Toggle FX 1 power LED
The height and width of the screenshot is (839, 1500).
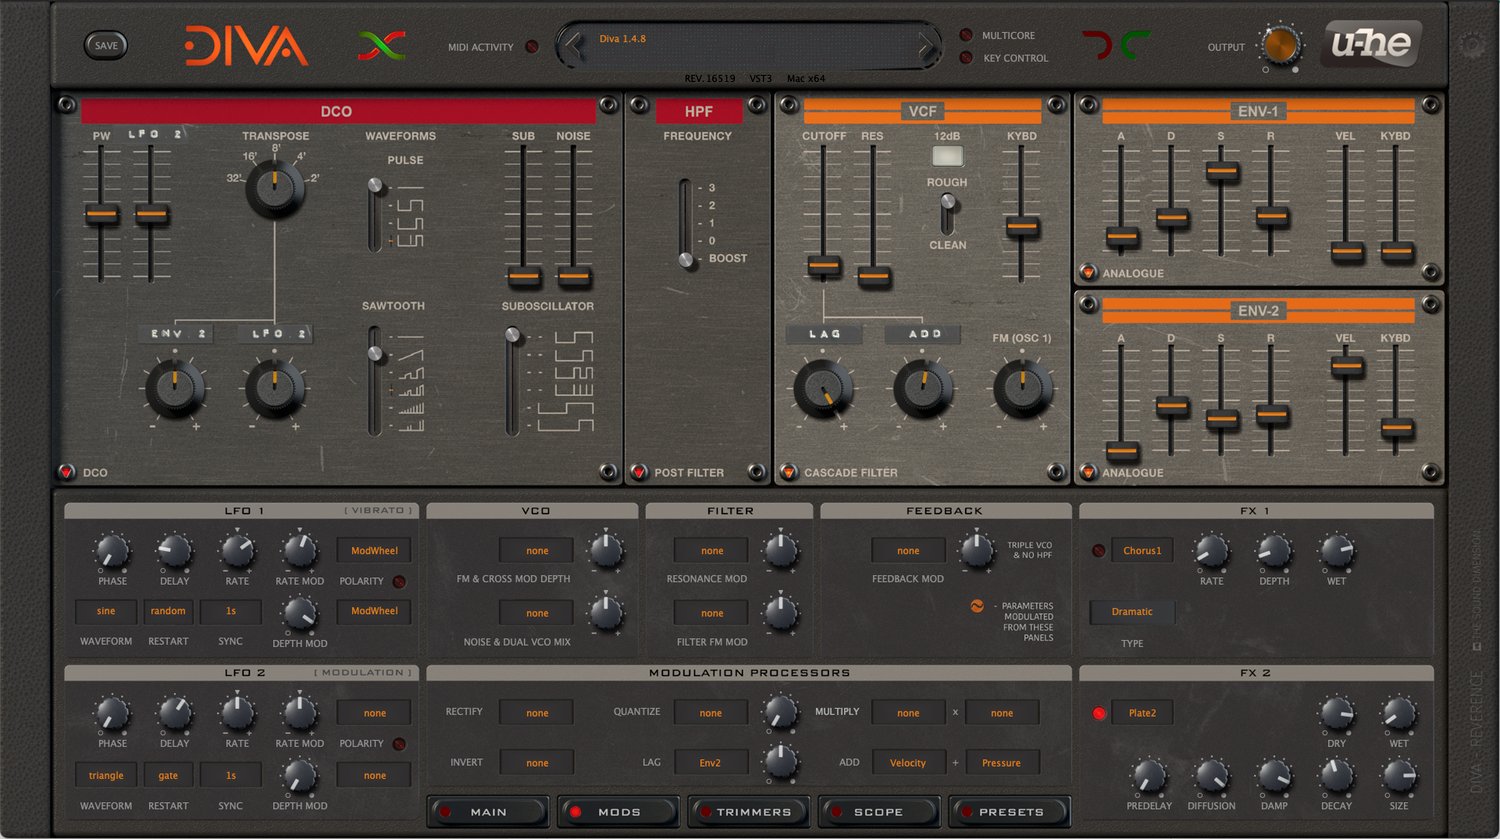[x=1099, y=550]
